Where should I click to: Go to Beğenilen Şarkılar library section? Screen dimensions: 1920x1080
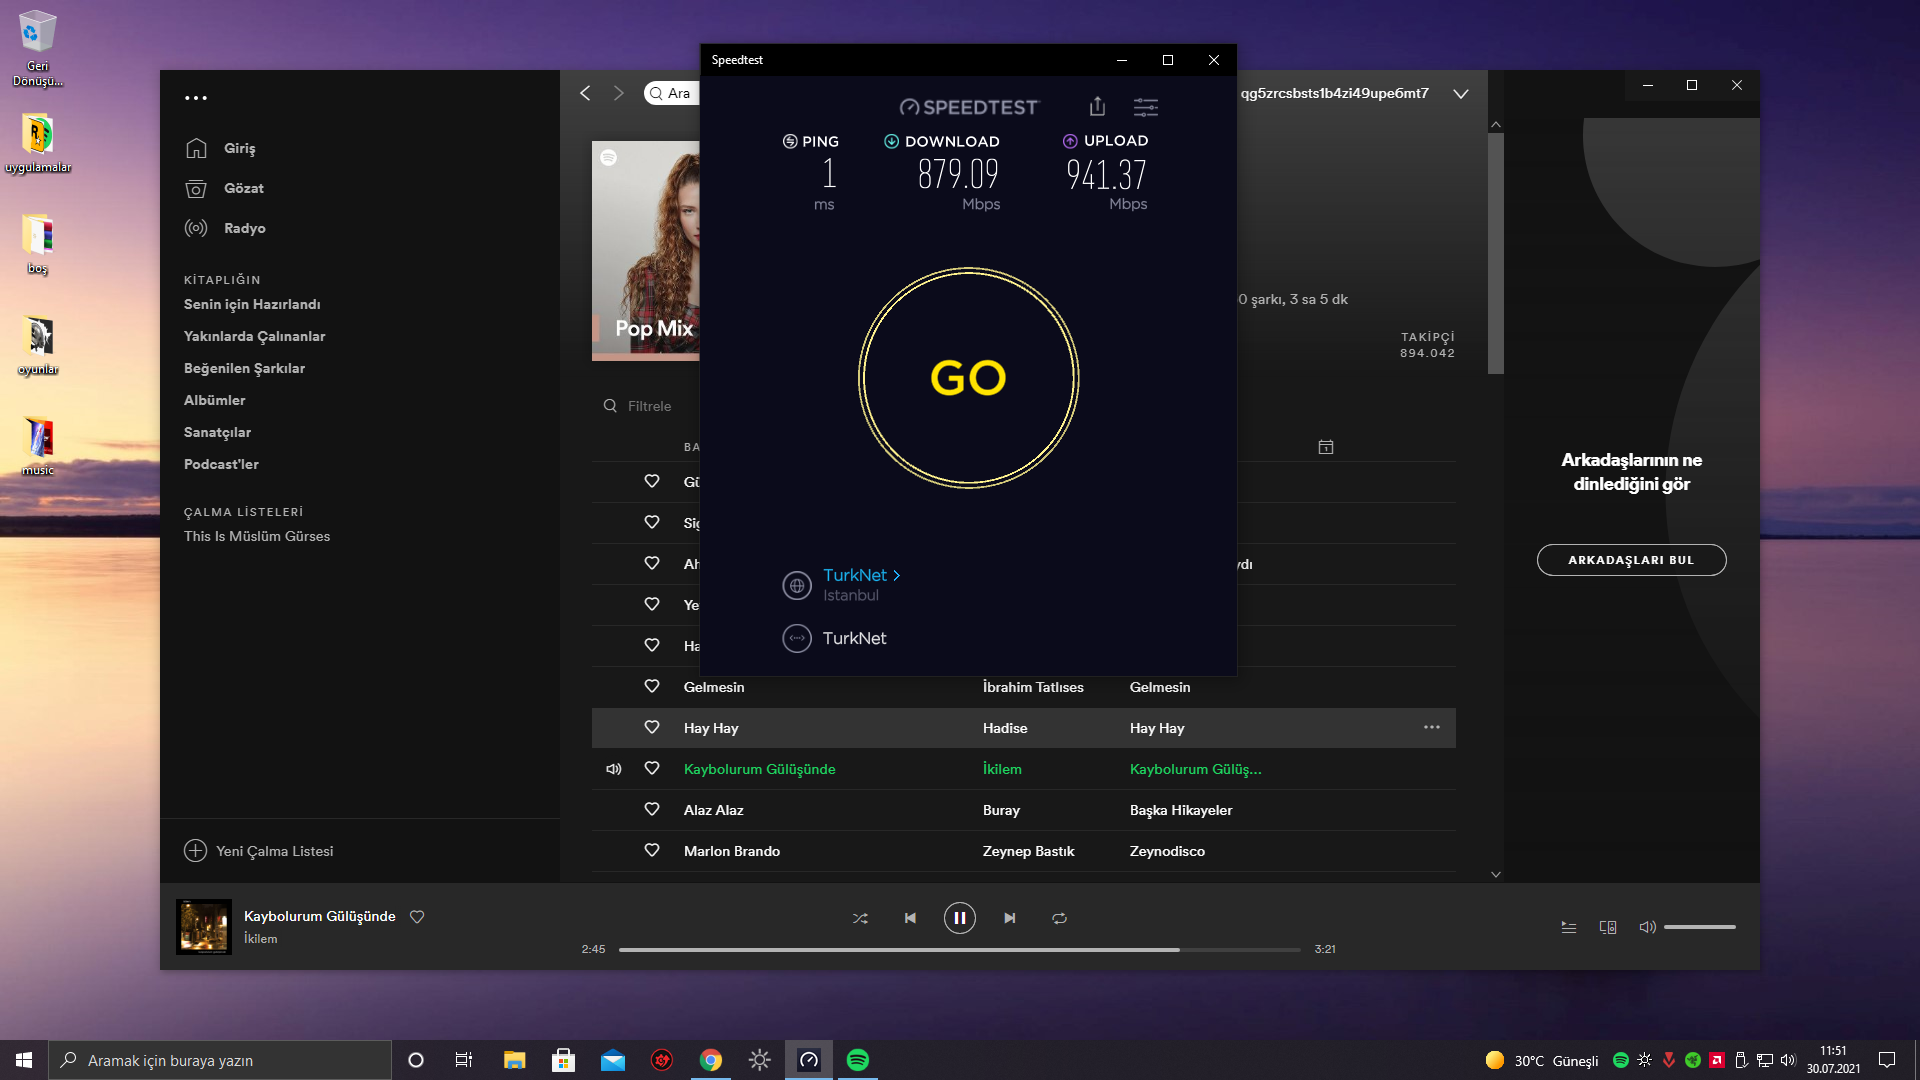pyautogui.click(x=244, y=368)
